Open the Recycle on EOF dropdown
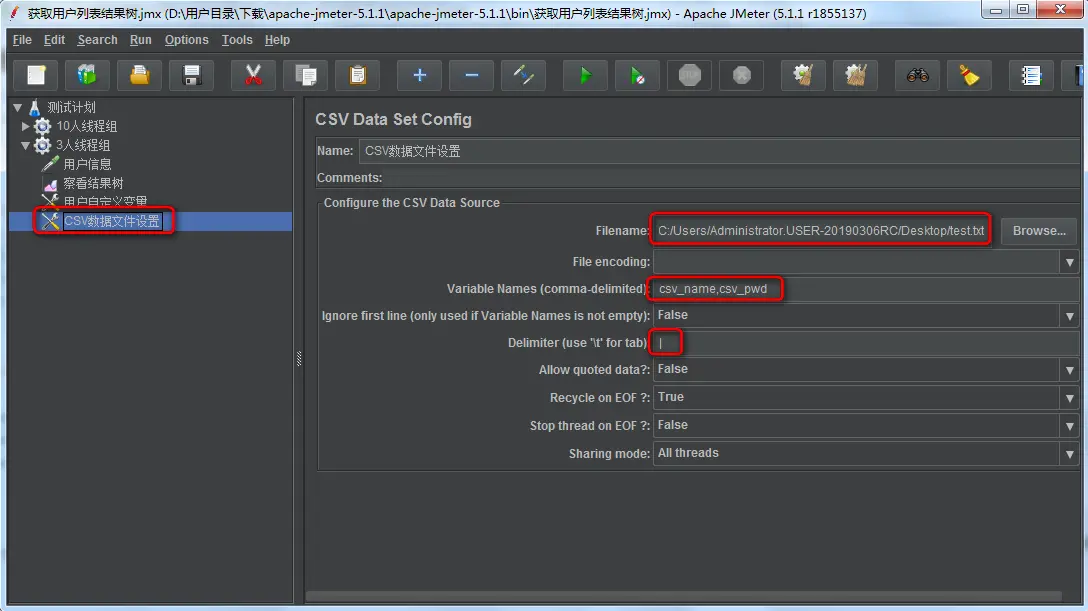Image resolution: width=1088 pixels, height=611 pixels. [x=1069, y=397]
